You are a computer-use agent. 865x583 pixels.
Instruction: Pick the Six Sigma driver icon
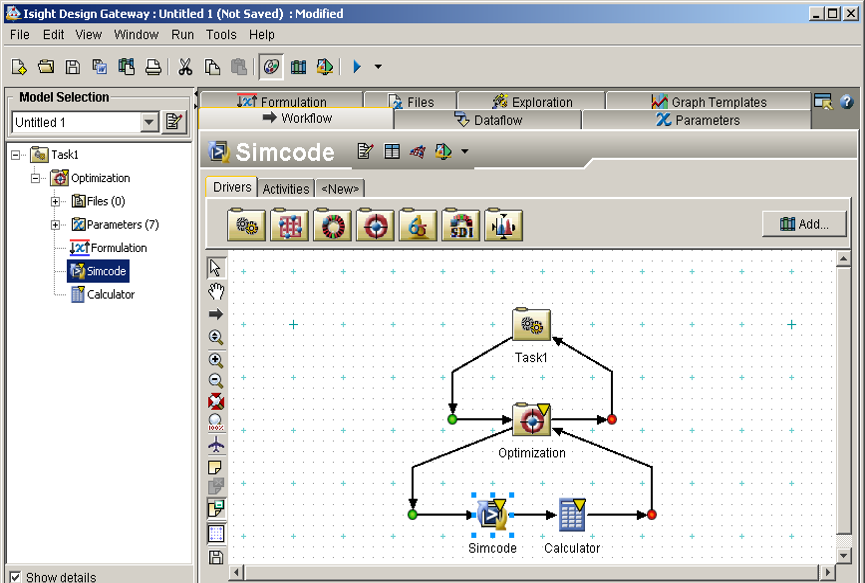point(418,224)
